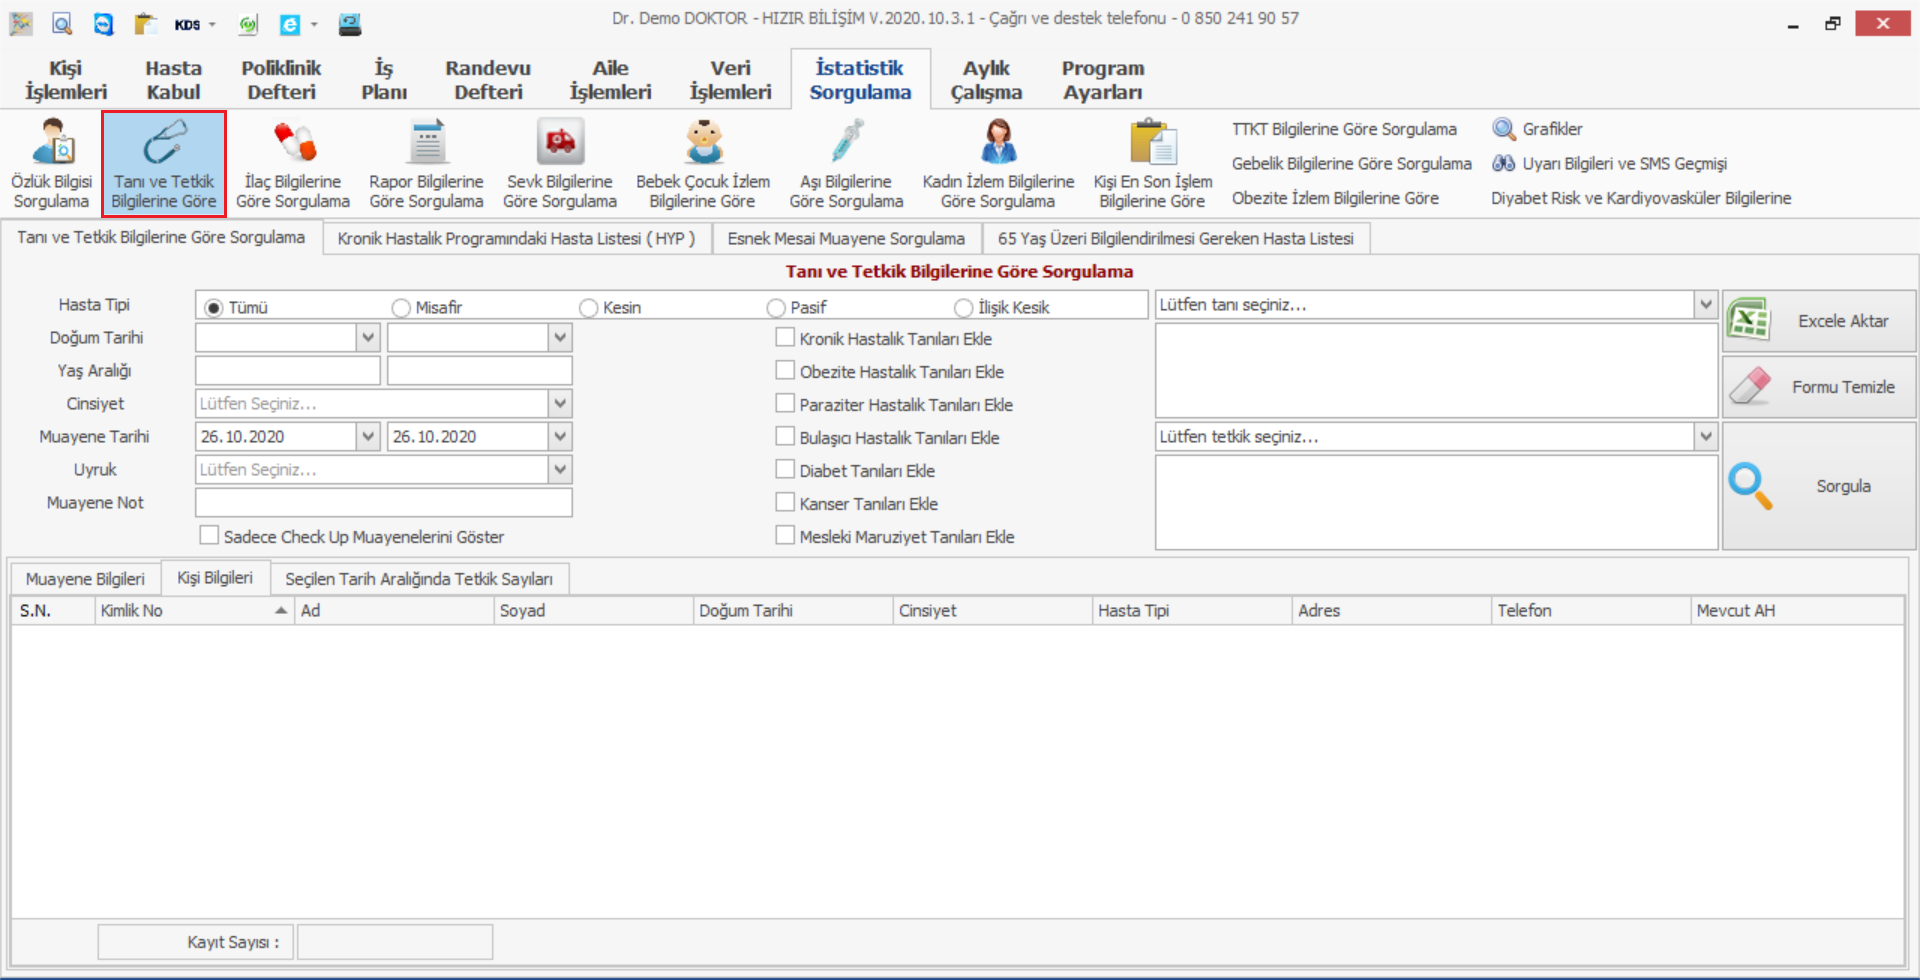
Task: Expand first Doğum Tarihi date dropdown
Action: click(x=368, y=337)
